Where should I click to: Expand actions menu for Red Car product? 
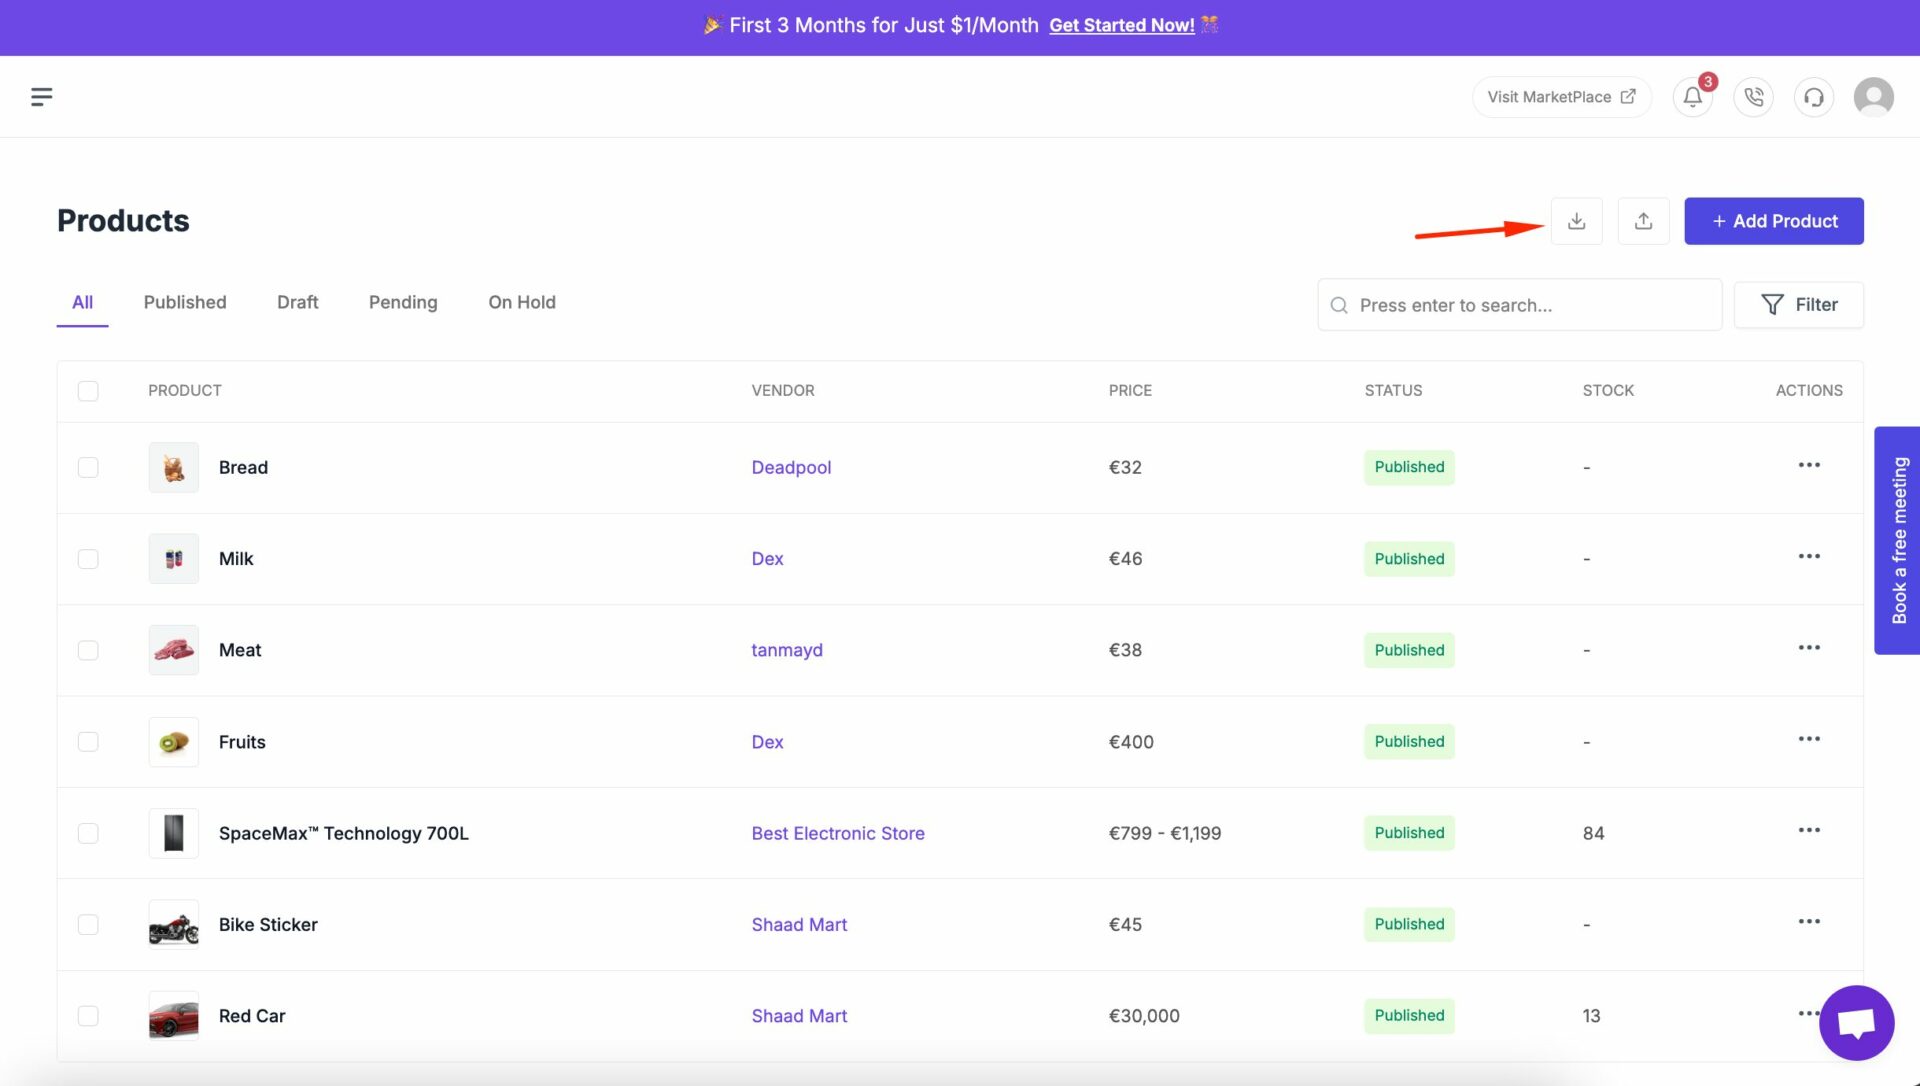(x=1808, y=1014)
